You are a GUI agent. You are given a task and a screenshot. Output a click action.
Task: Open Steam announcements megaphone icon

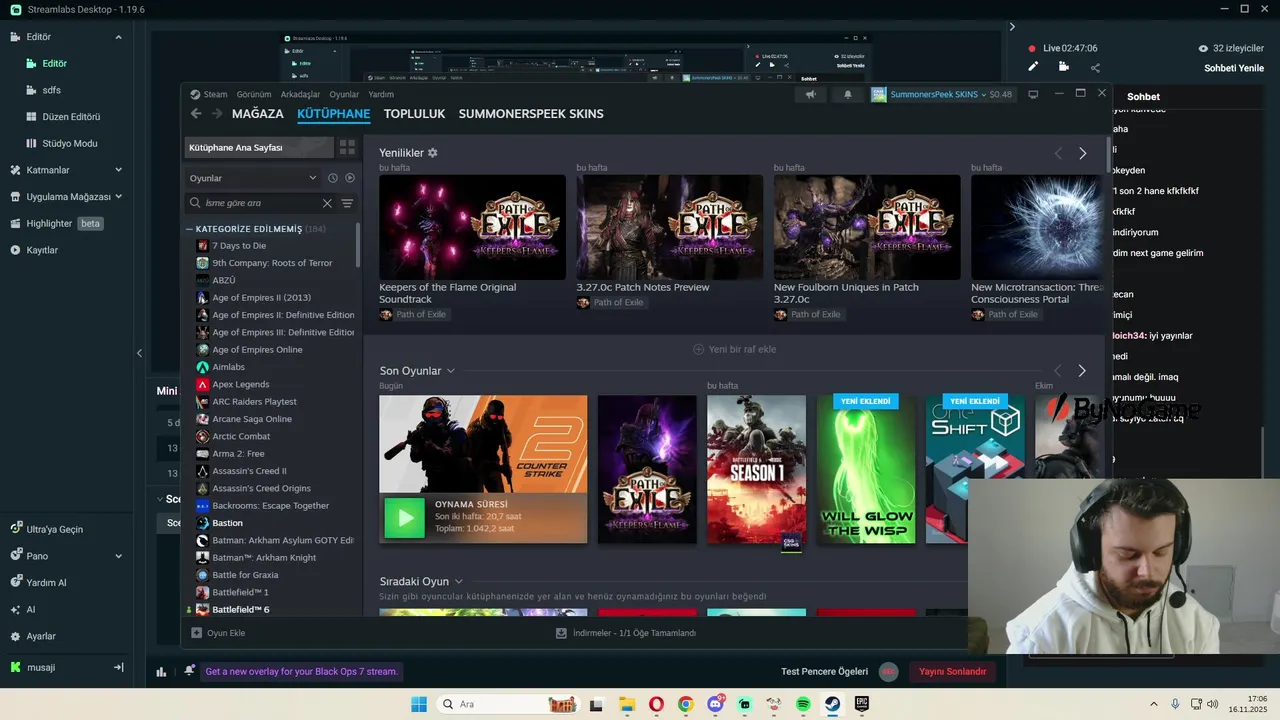pyautogui.click(x=811, y=94)
